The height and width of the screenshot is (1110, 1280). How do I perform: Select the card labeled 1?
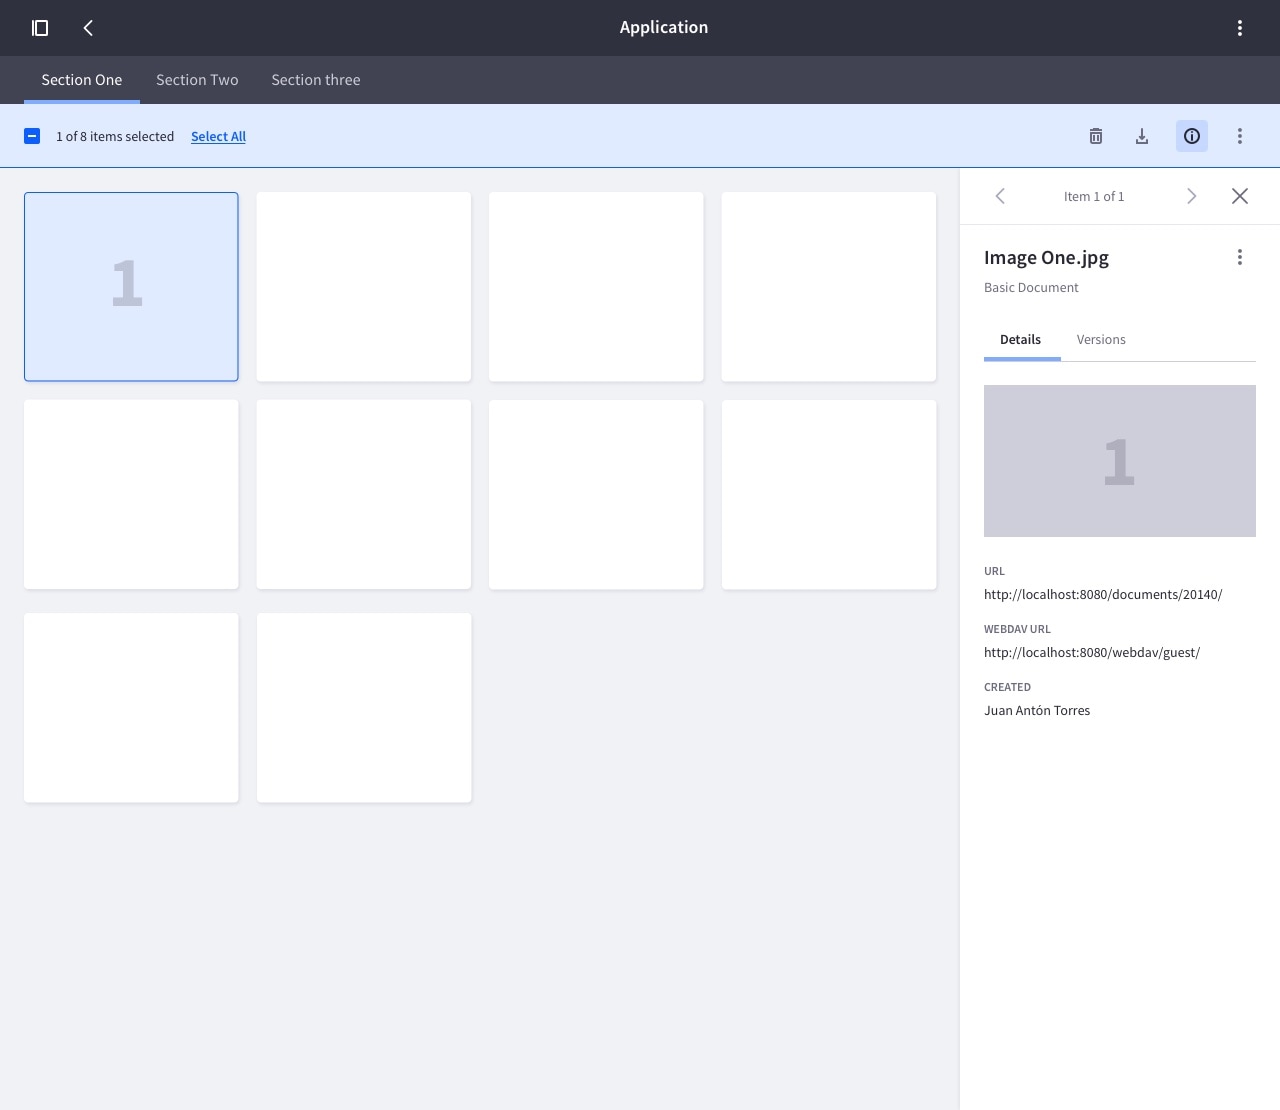[131, 286]
